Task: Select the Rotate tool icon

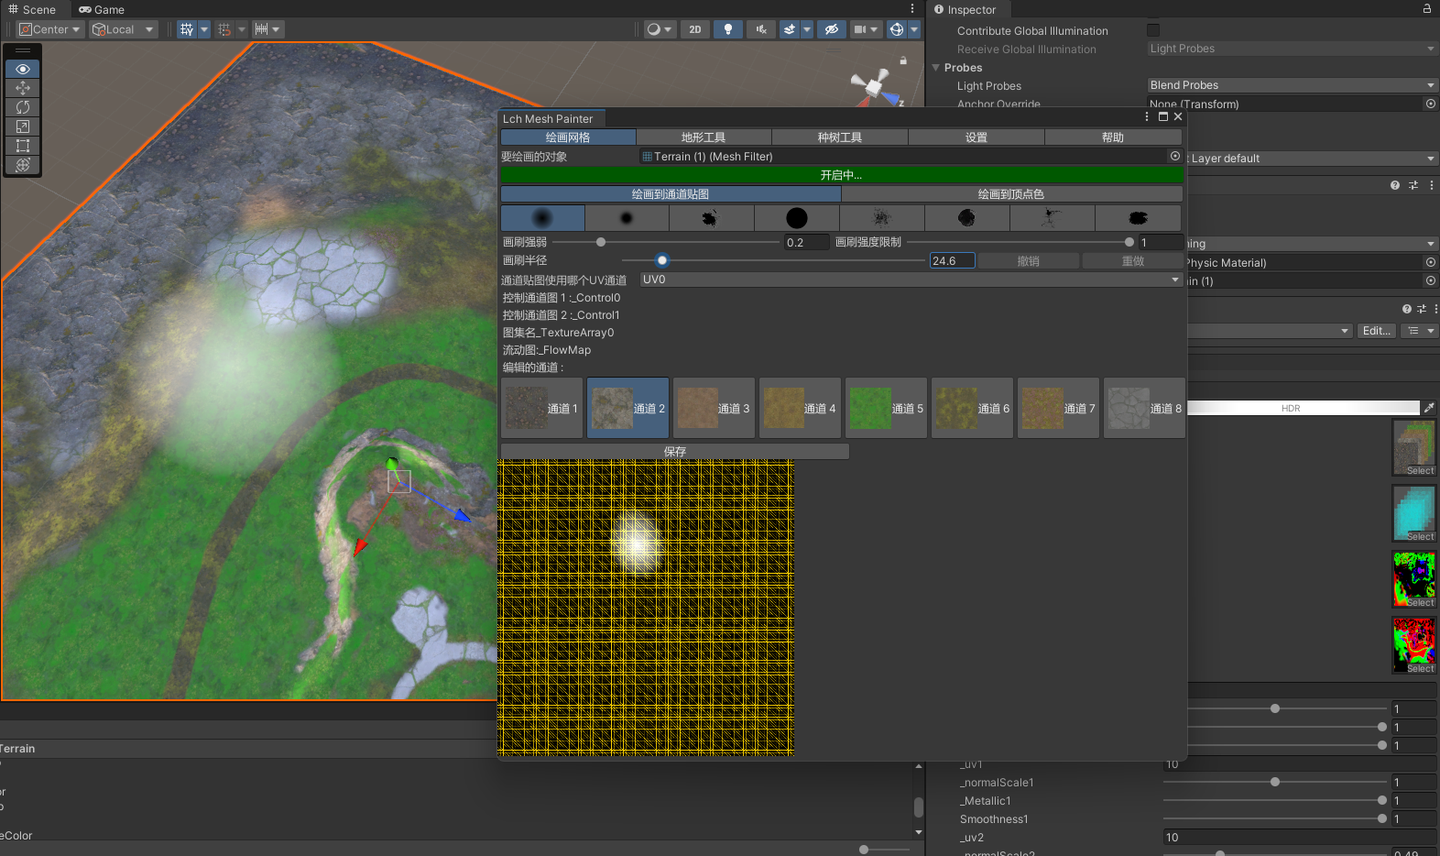Action: coord(22,107)
